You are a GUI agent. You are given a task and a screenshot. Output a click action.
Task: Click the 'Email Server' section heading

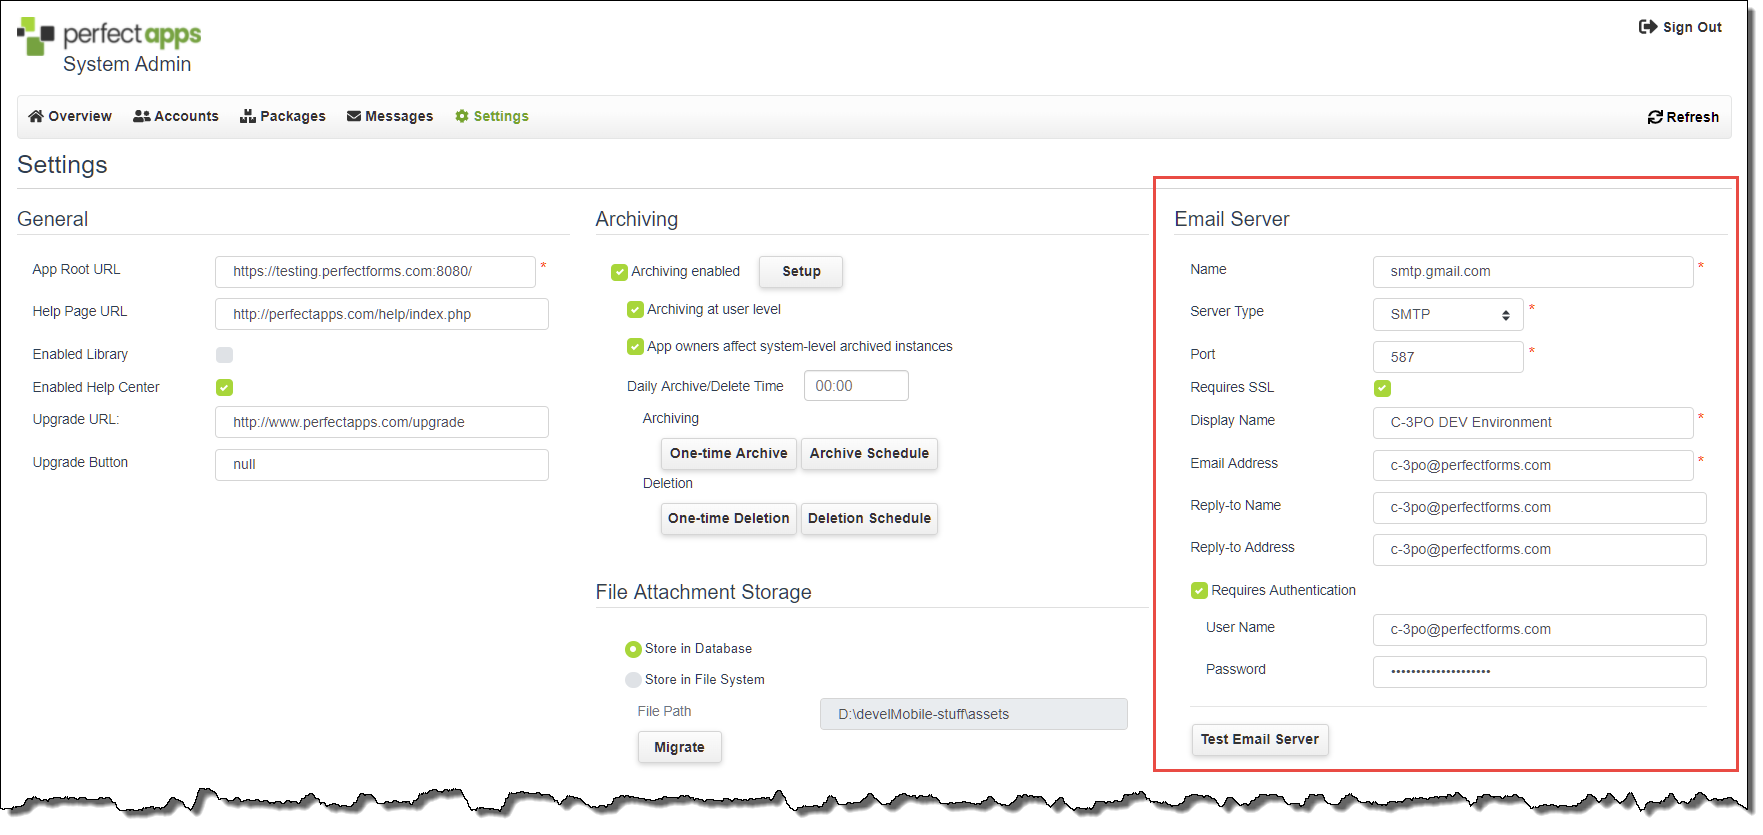(1232, 219)
